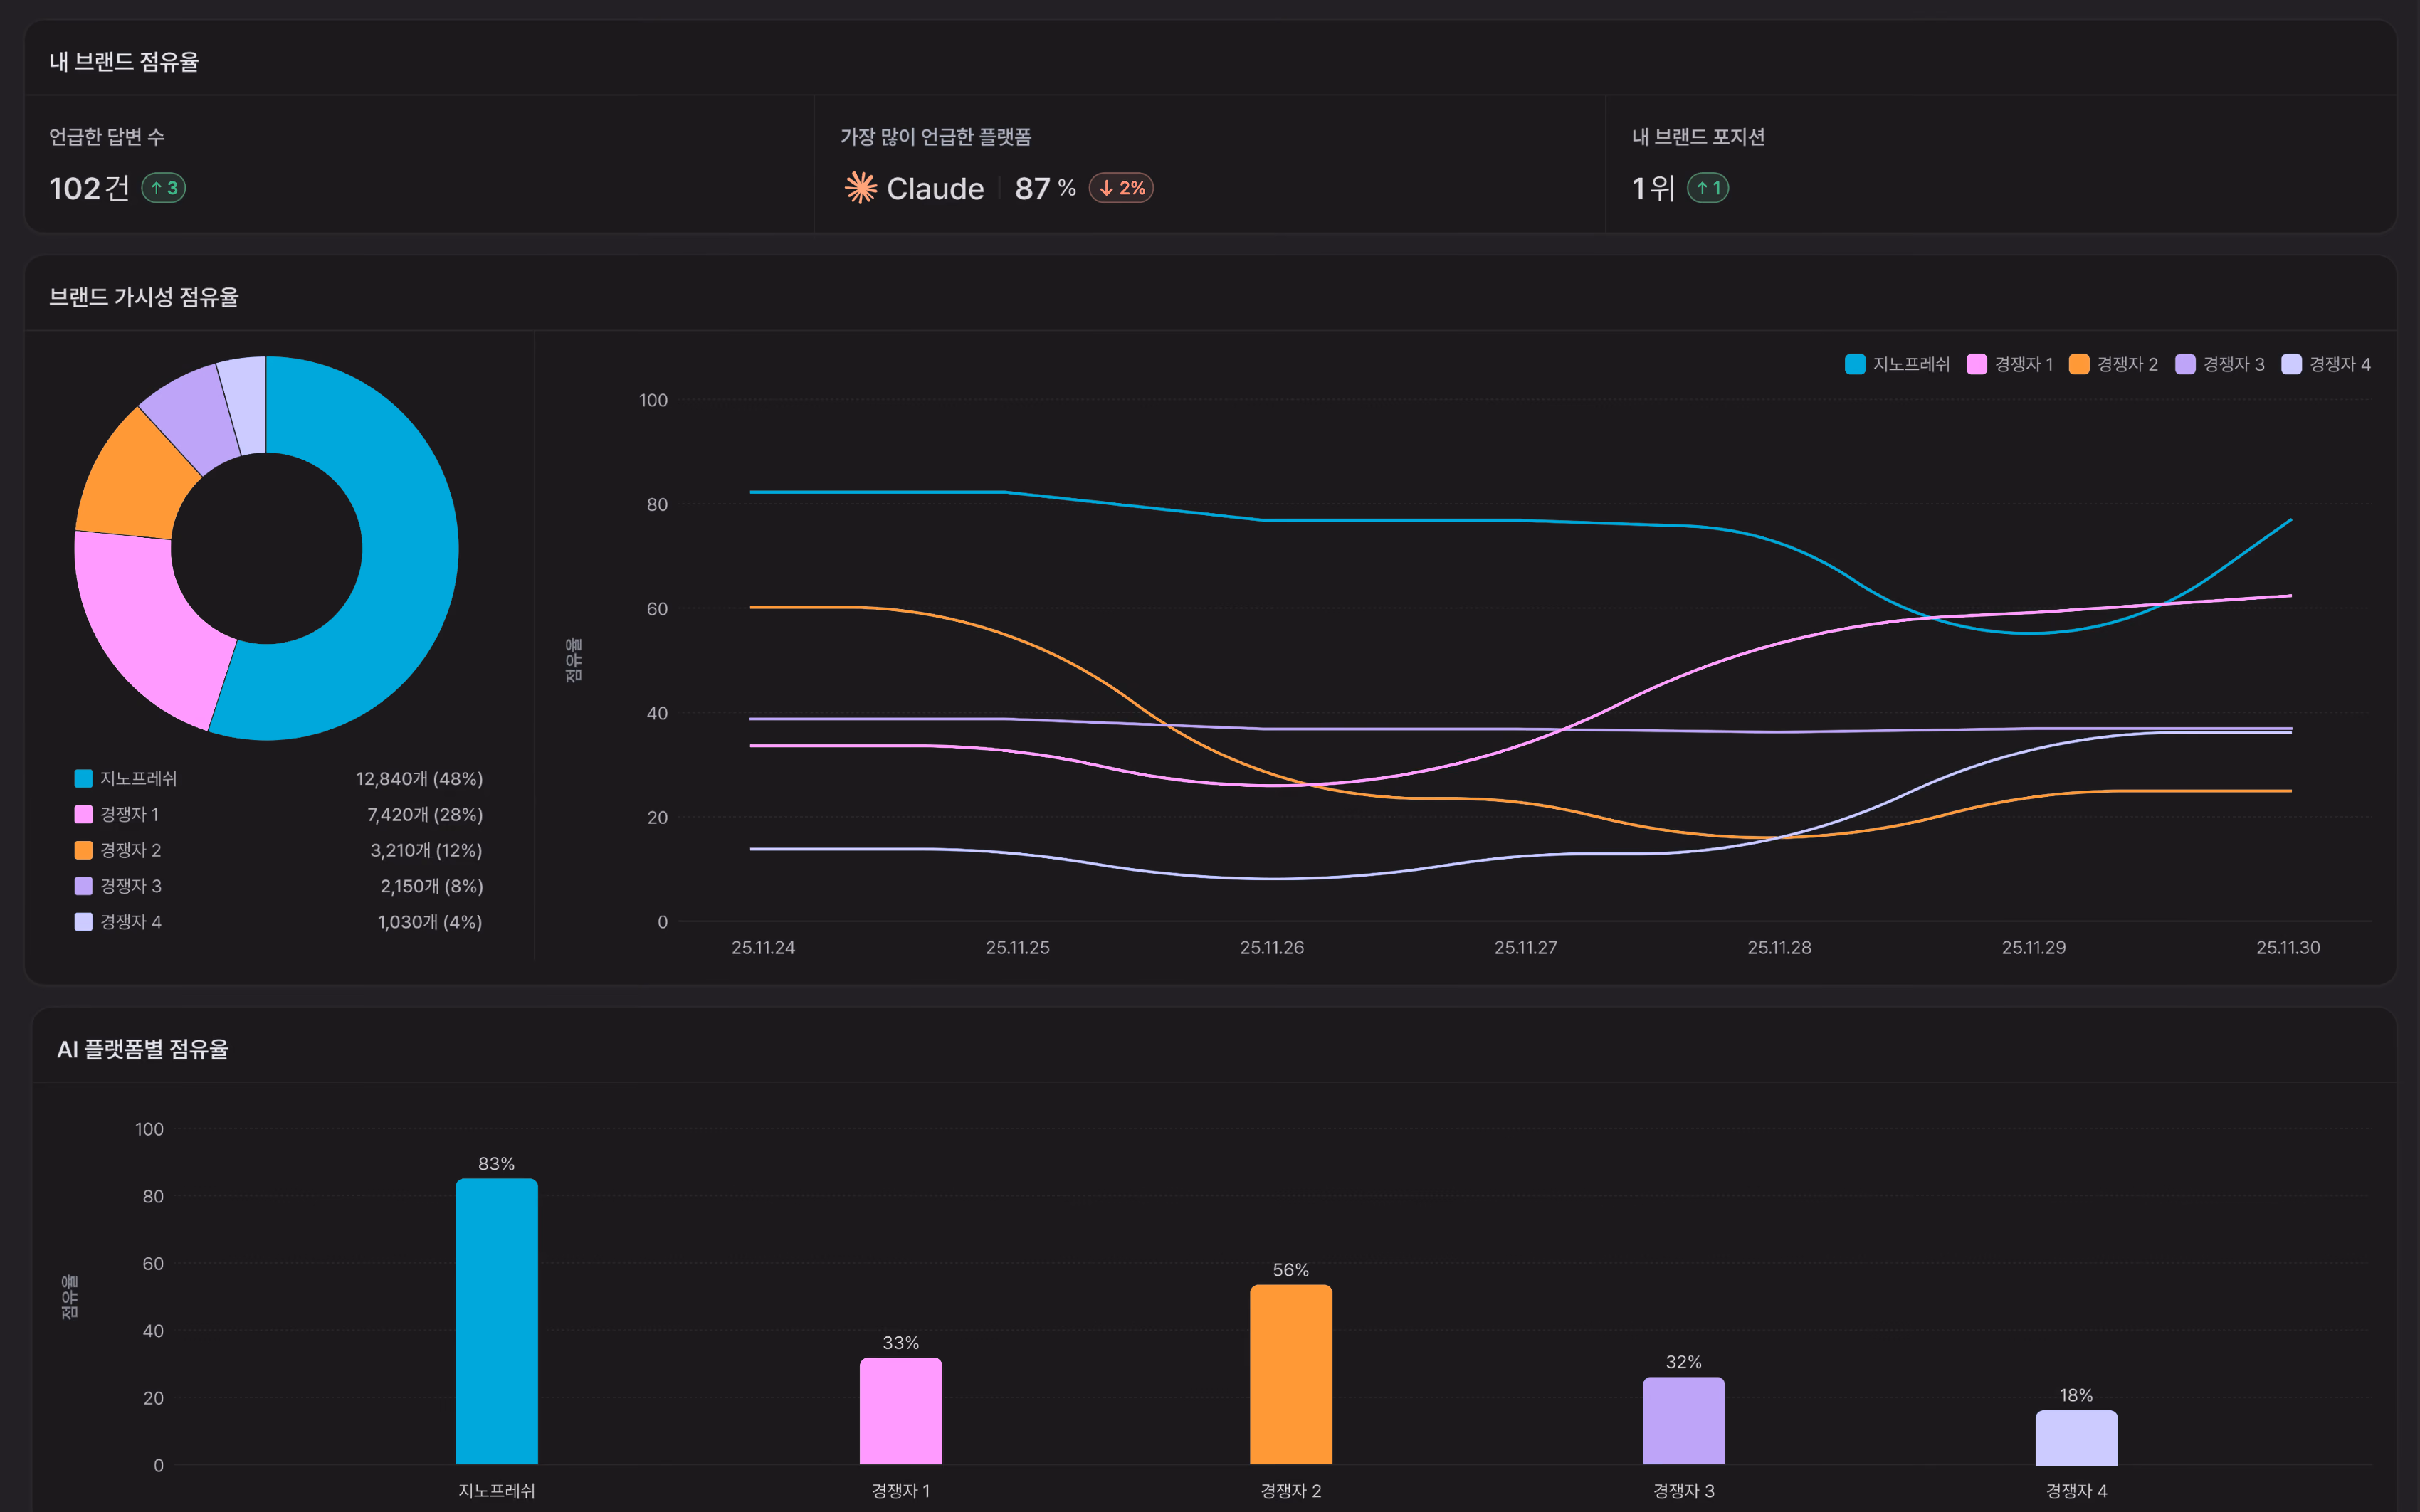Viewport: 2420px width, 1512px height.
Task: Hide 경쟁자 4 line via top legend
Action: coord(2326,364)
